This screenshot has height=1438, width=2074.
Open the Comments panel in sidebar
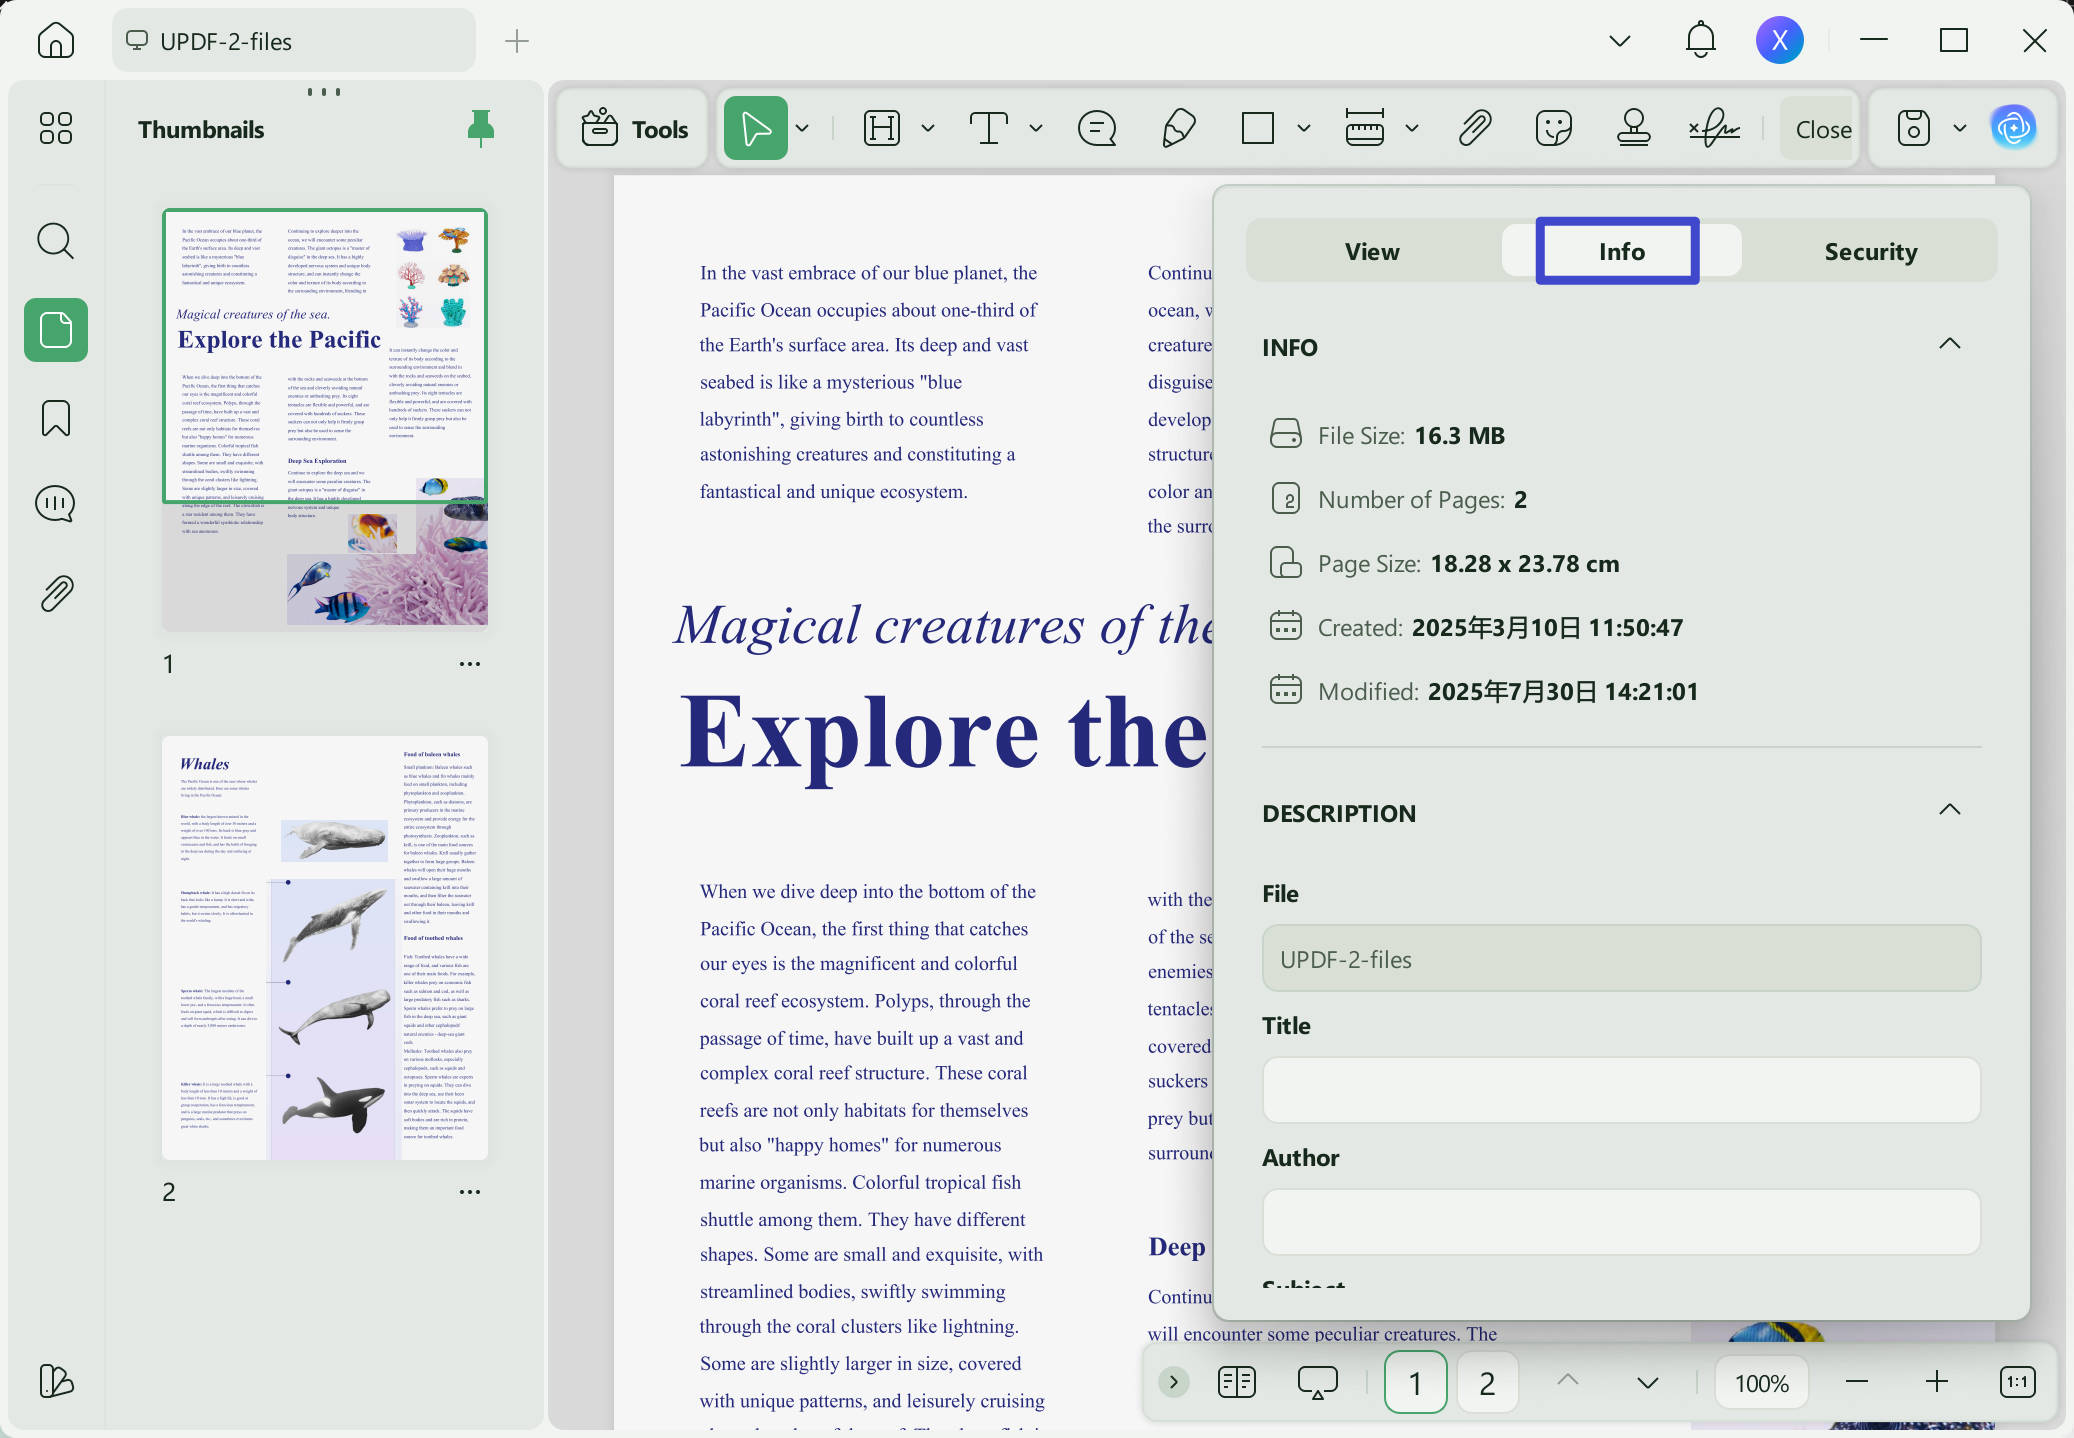[56, 504]
